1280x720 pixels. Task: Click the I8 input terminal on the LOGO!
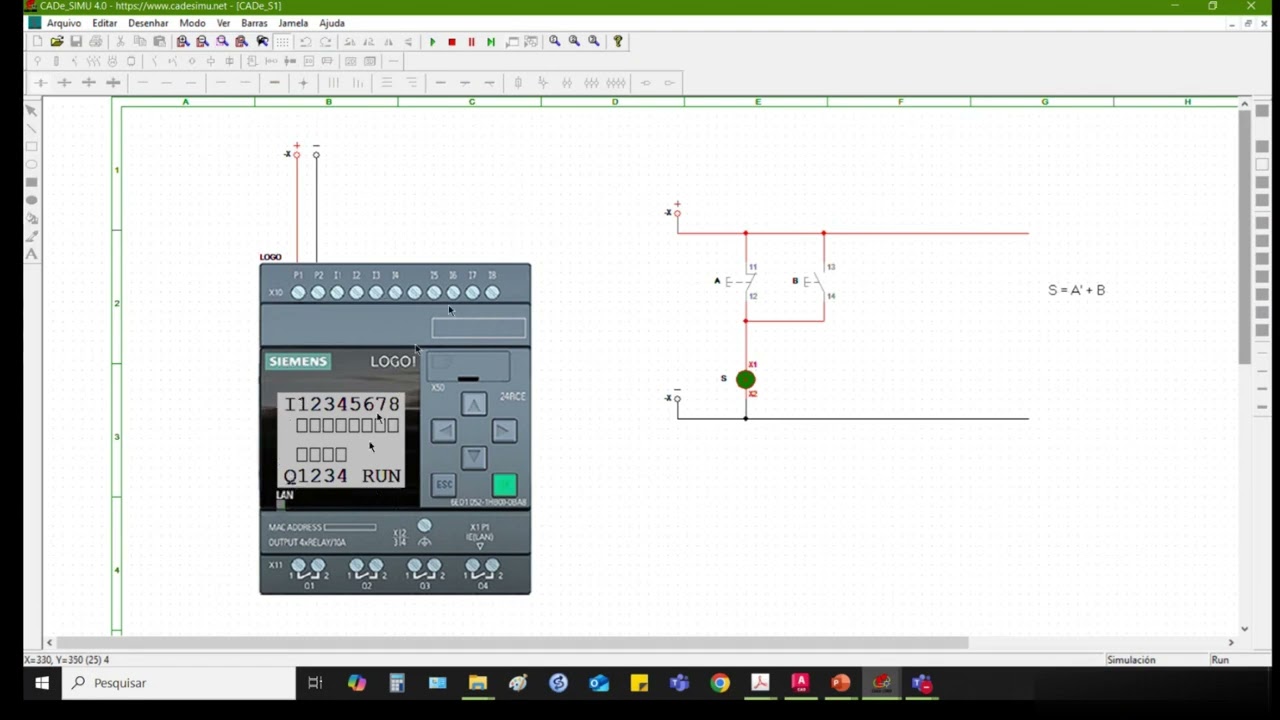pos(492,293)
